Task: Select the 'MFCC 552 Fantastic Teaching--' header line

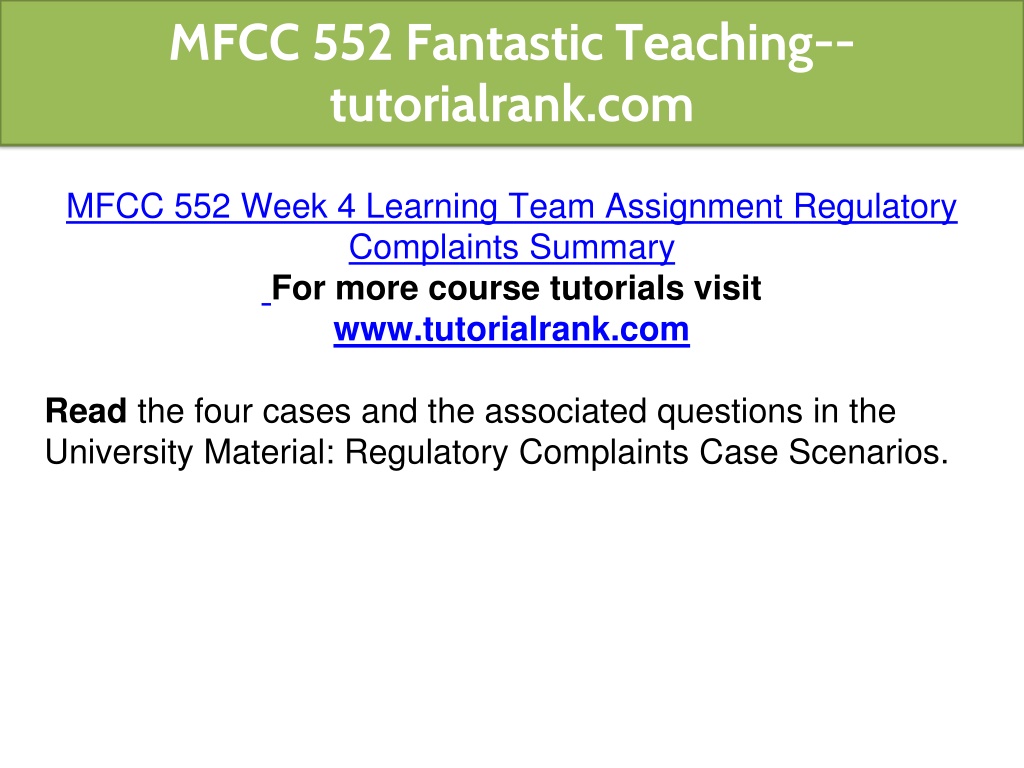Action: [x=511, y=42]
